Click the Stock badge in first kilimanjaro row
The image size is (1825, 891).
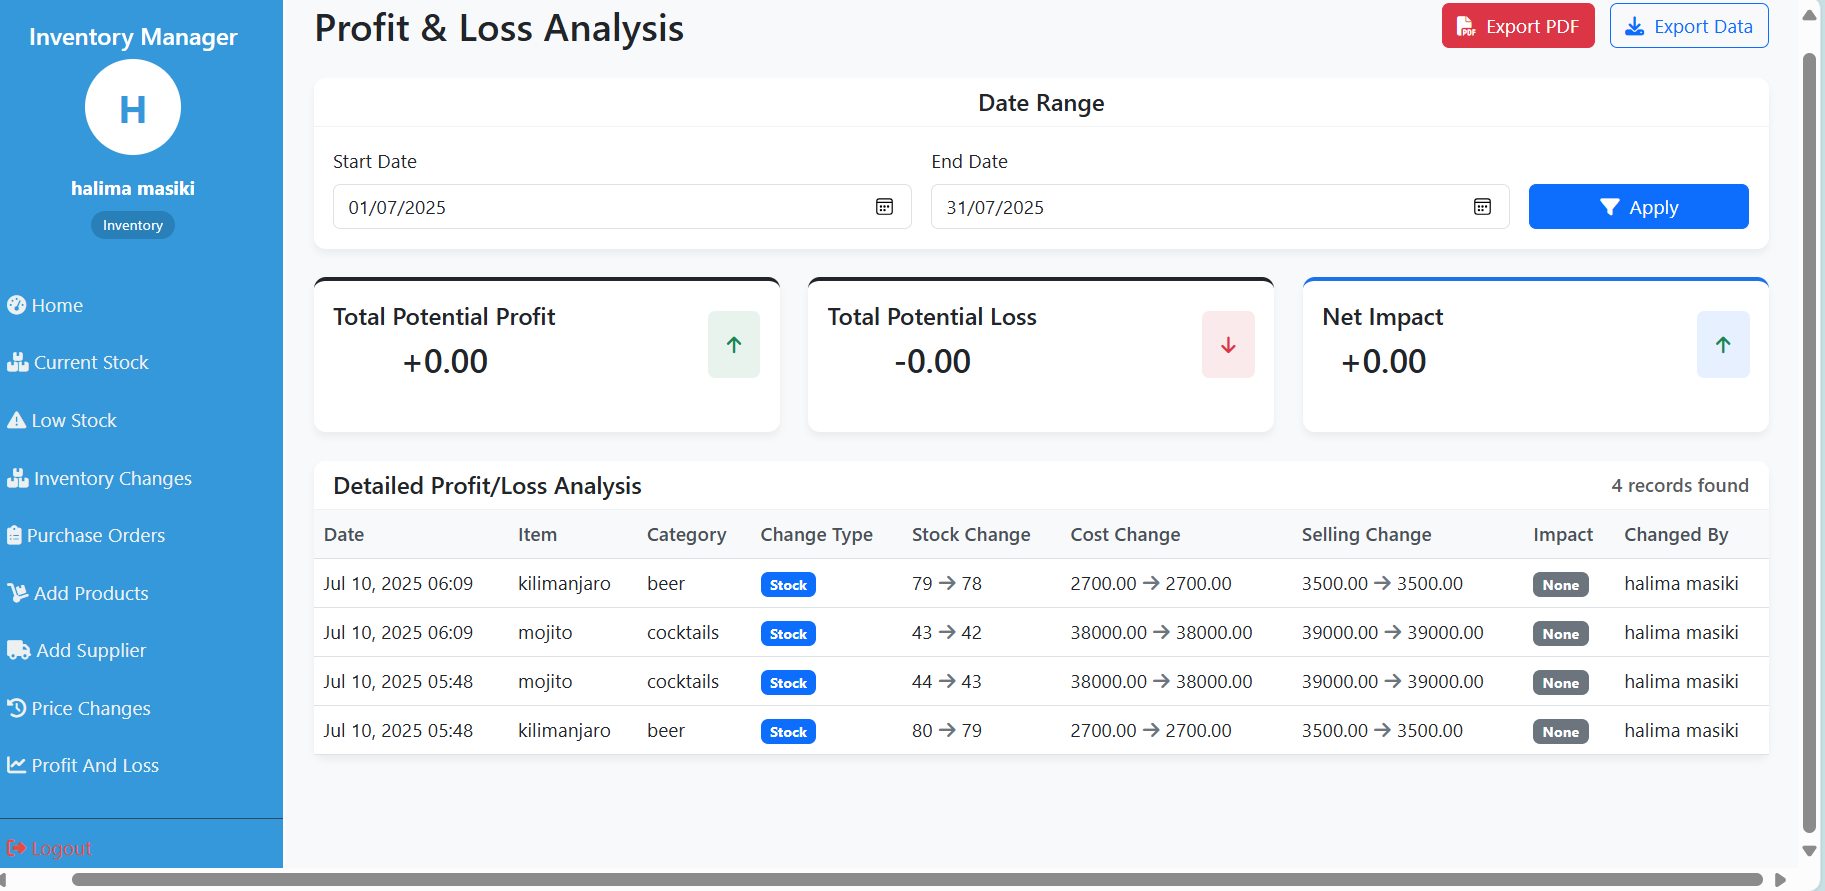pyautogui.click(x=788, y=585)
